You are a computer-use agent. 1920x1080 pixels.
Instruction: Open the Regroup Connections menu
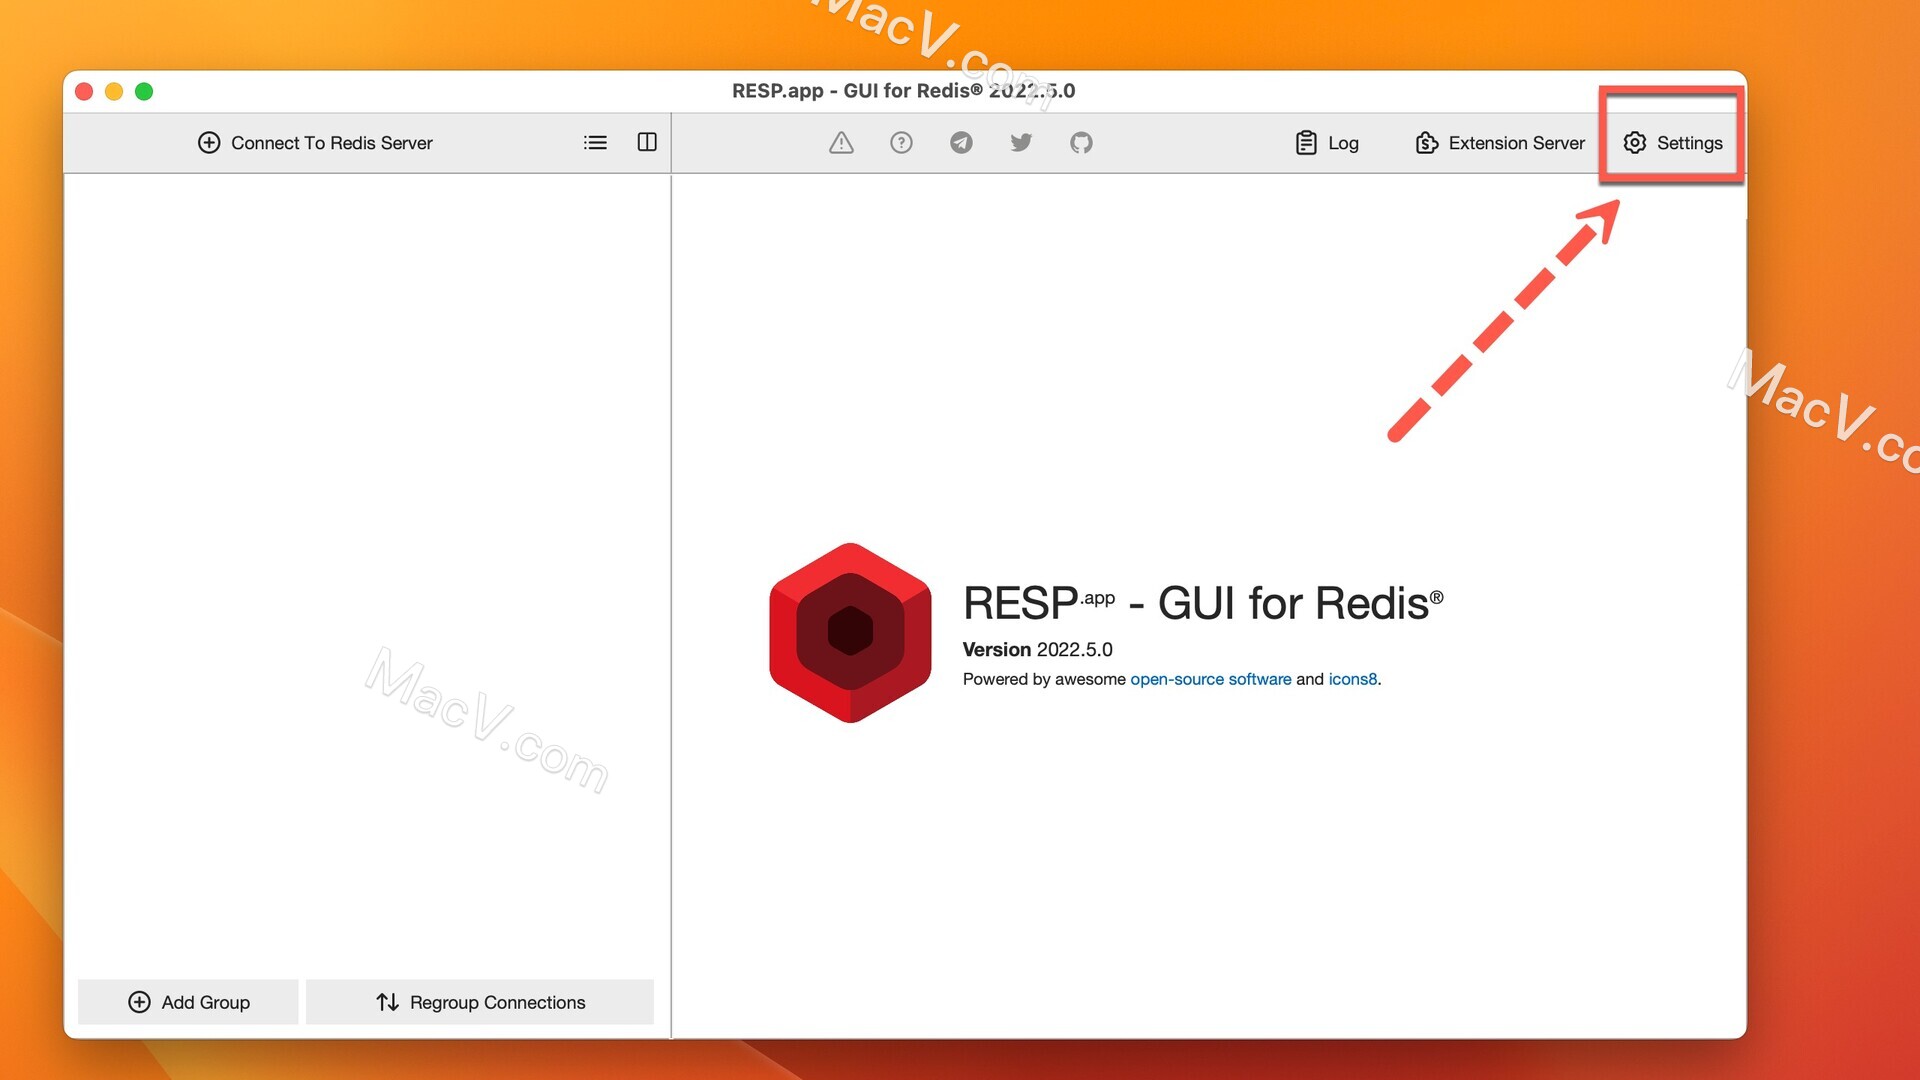tap(479, 1001)
